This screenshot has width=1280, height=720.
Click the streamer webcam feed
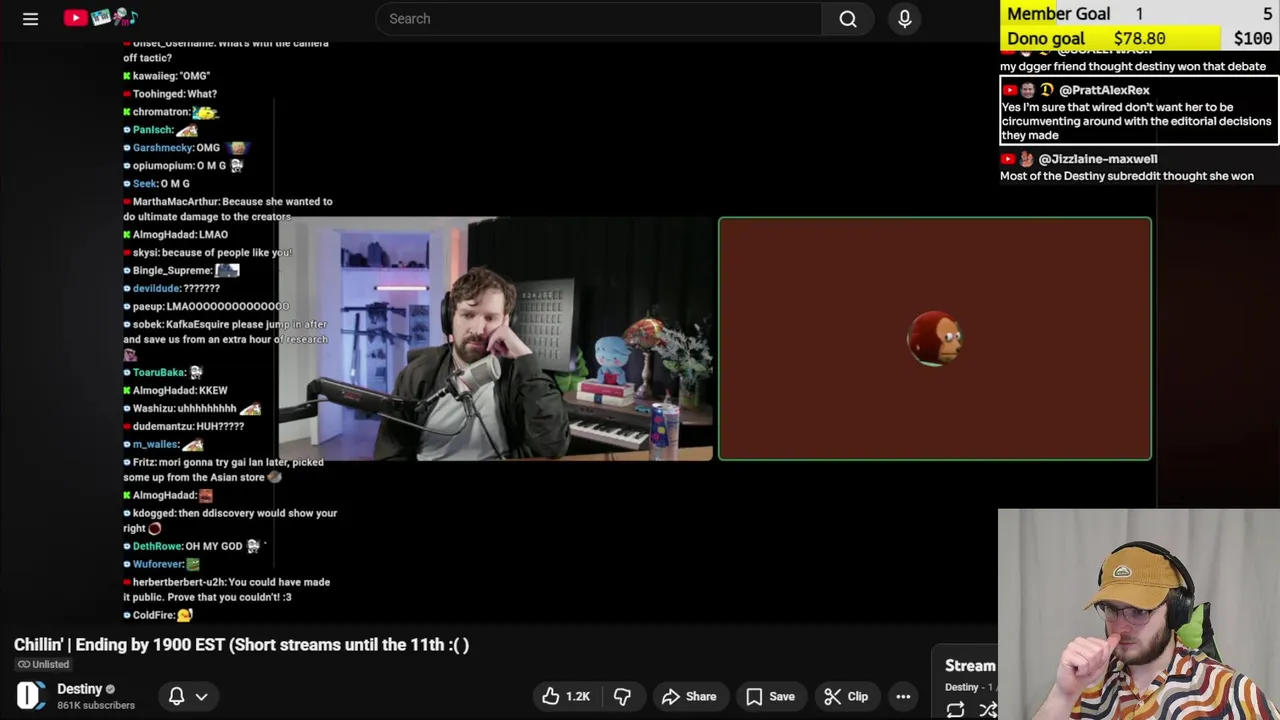pyautogui.click(x=496, y=338)
